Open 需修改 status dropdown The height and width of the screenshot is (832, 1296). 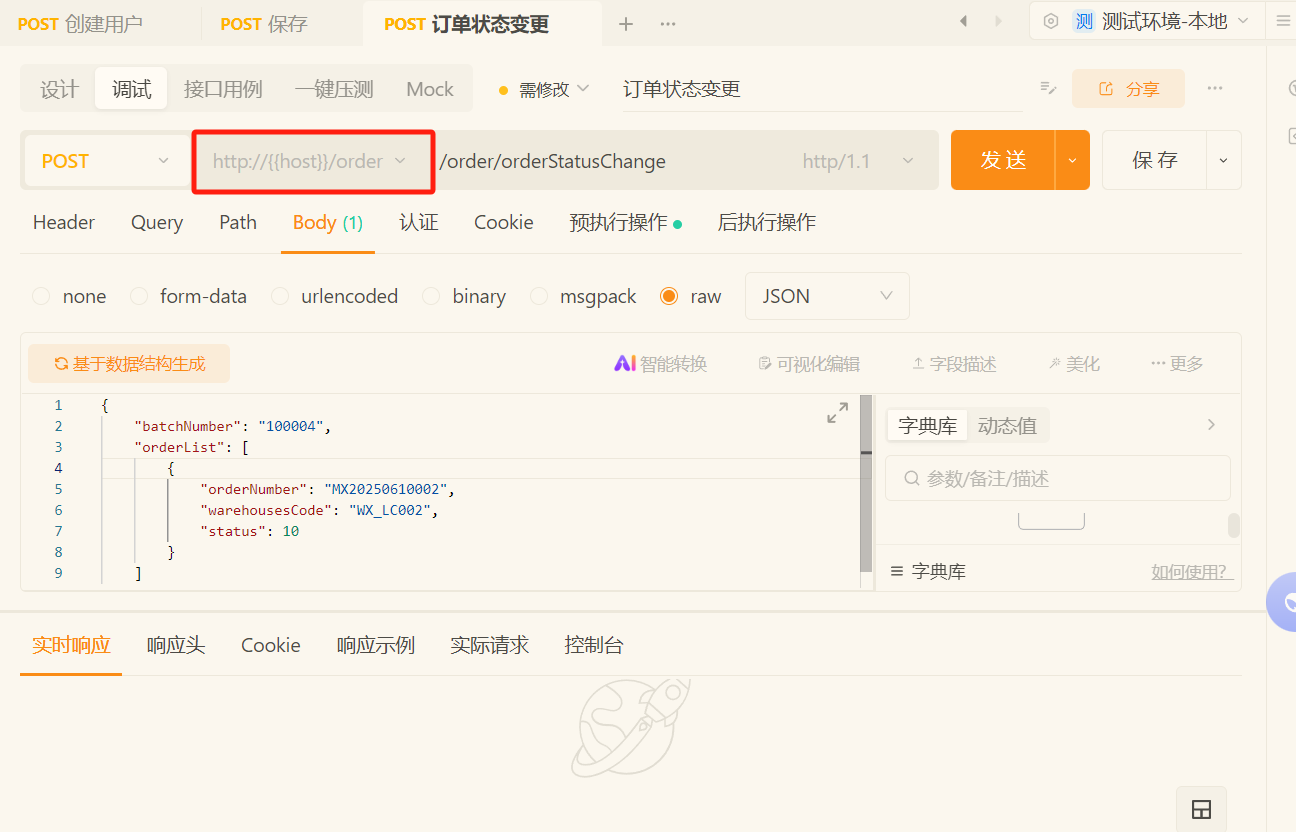click(x=544, y=89)
